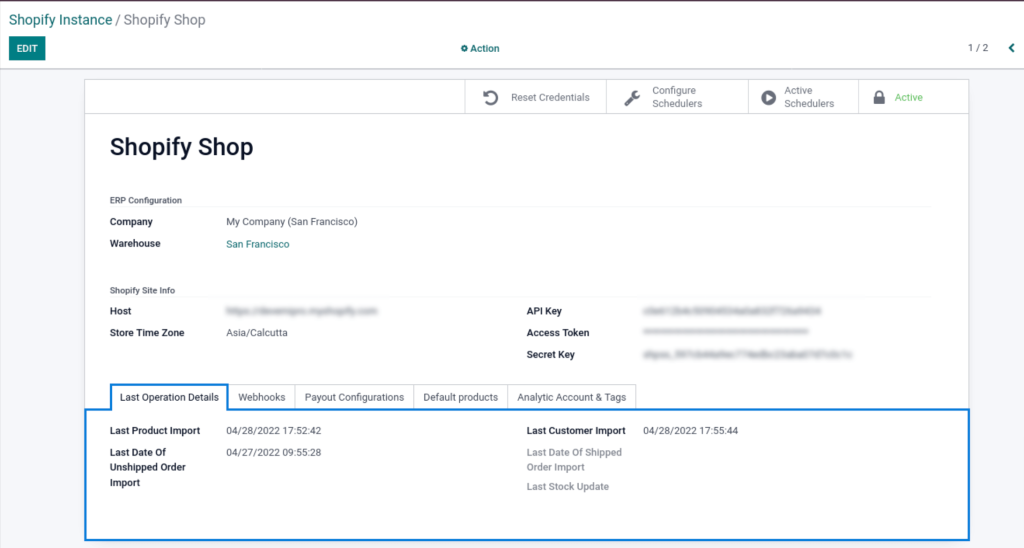Go back to Shopify Instance breadcrumb
Screen dimensions: 1024x548
60,20
